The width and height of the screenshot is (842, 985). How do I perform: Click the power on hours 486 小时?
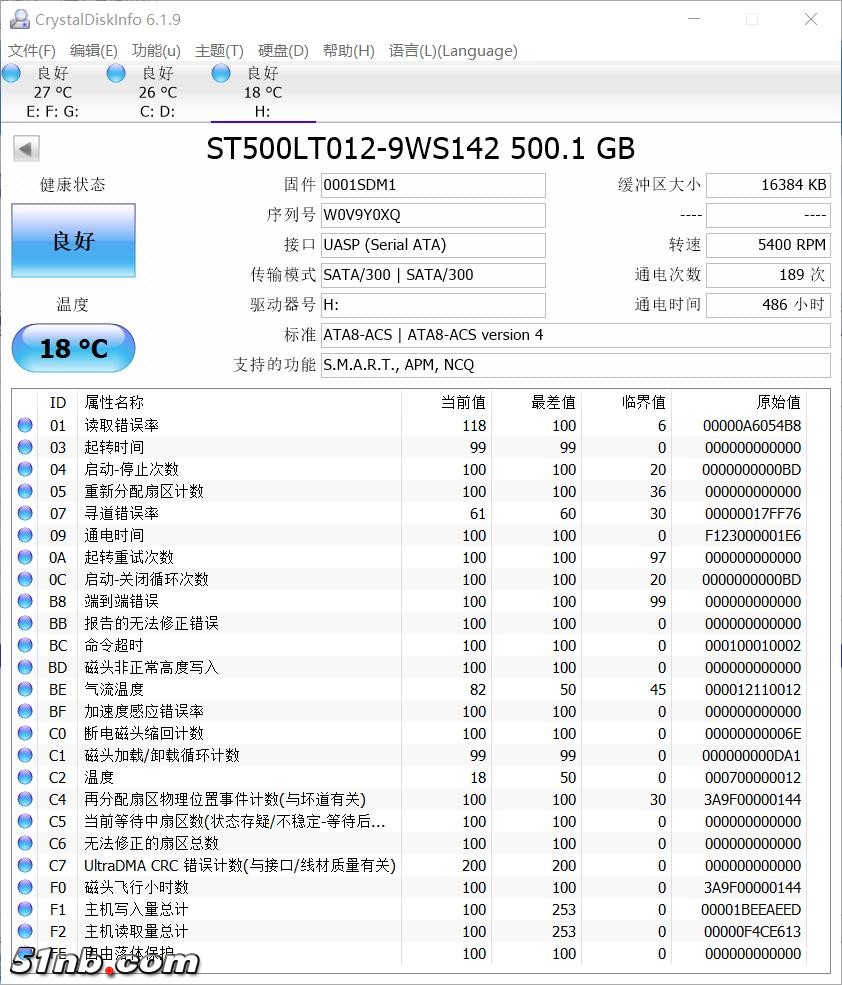point(768,305)
